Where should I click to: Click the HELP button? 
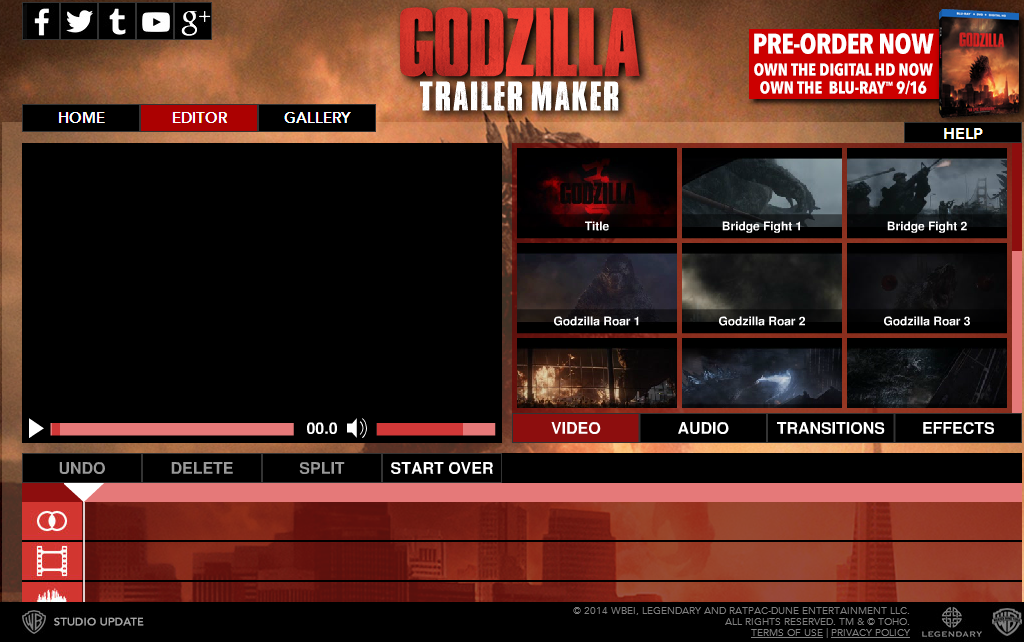pyautogui.click(x=963, y=133)
